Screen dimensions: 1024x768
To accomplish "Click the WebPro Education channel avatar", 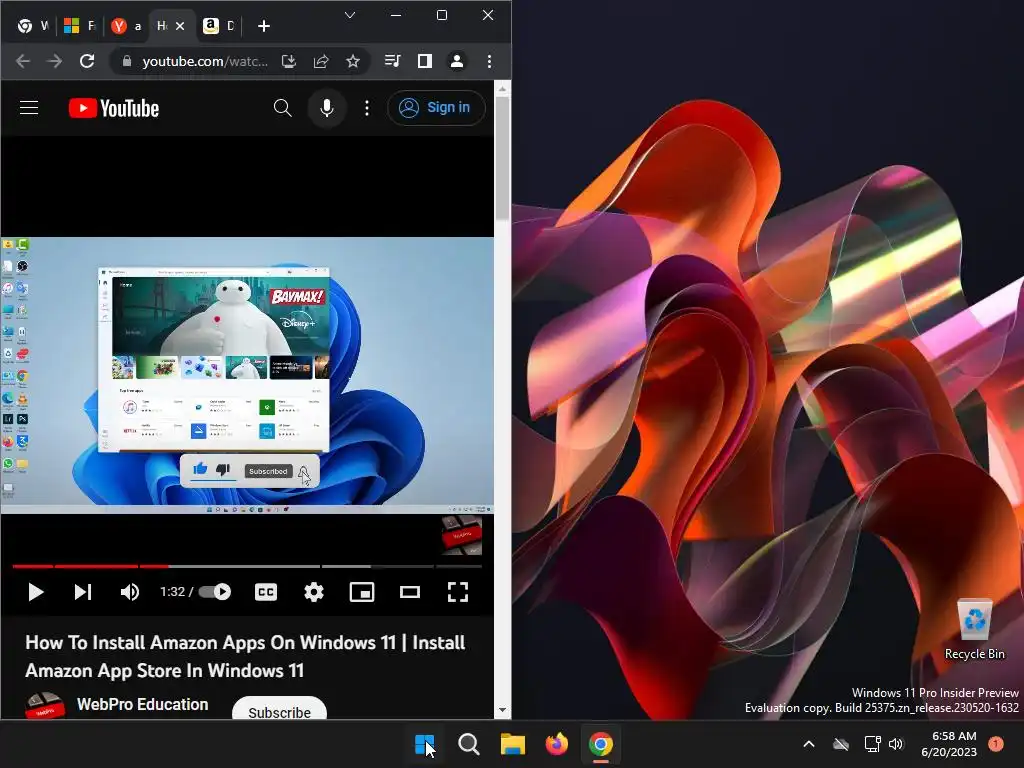I will point(44,706).
